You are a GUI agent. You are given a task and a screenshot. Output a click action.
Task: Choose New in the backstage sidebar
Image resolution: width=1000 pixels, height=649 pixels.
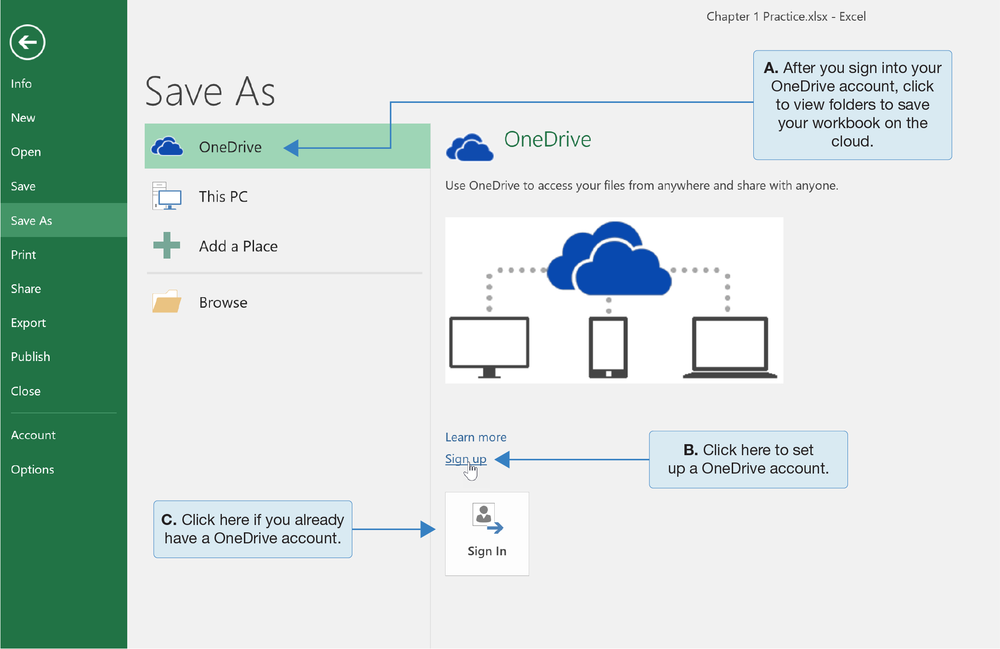pyautogui.click(x=23, y=118)
